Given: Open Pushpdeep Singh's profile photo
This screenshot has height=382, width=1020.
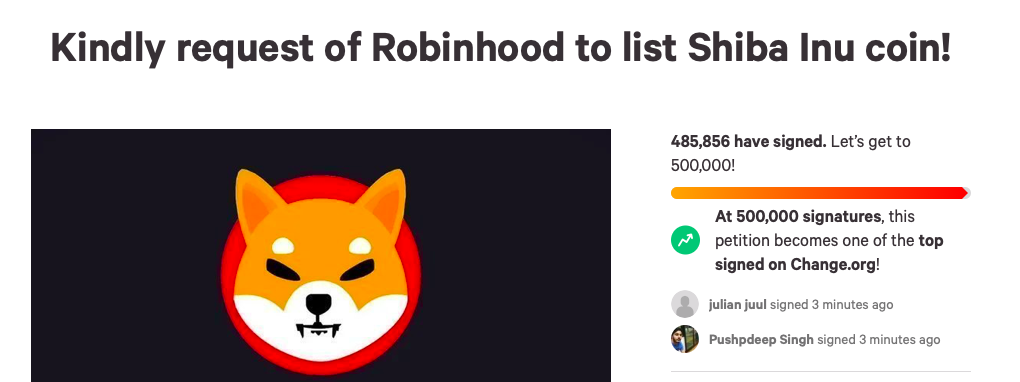Looking at the screenshot, I should 685,339.
